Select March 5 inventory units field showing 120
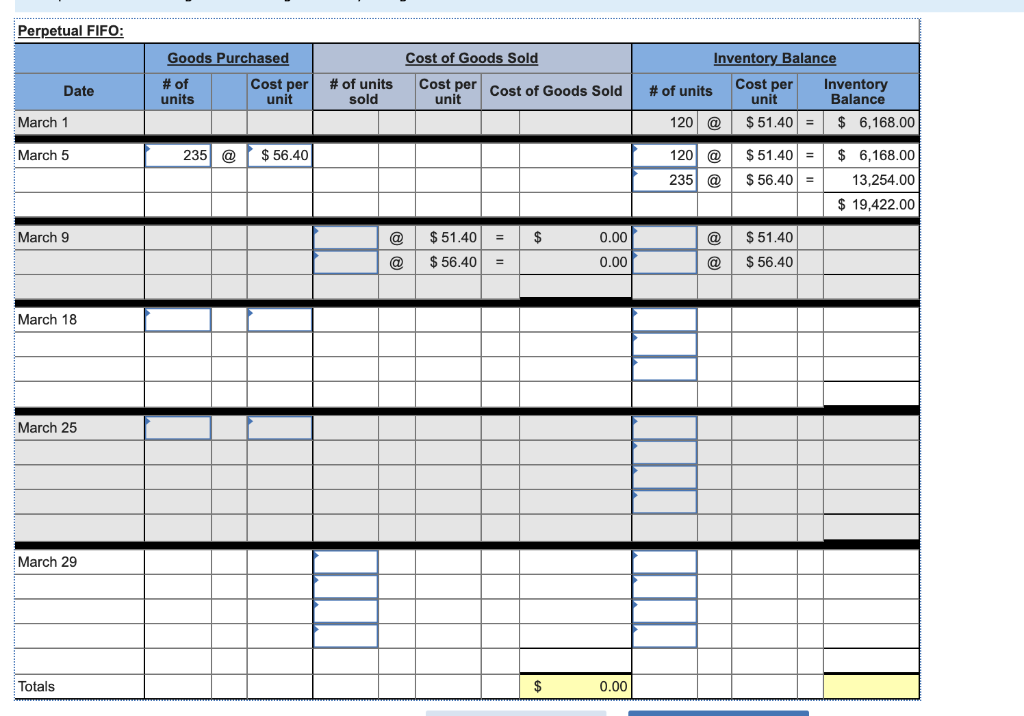The width and height of the screenshot is (1024, 716). point(664,155)
